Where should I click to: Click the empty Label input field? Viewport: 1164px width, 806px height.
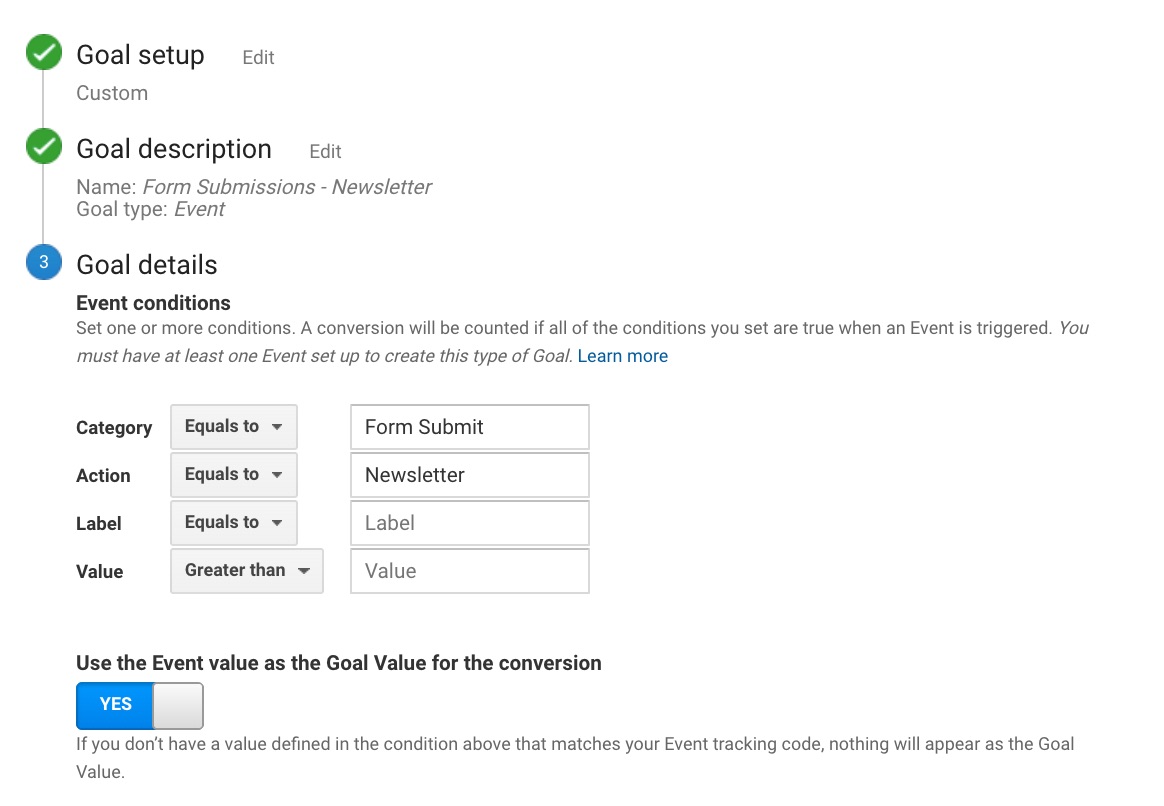pyautogui.click(x=470, y=523)
